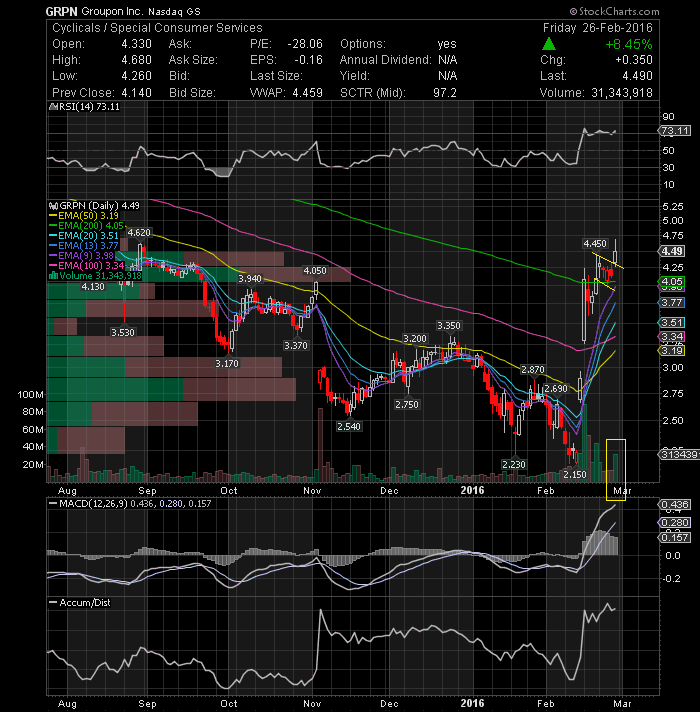Click the date 'Friday 26-Feb-2016'

[x=597, y=28]
